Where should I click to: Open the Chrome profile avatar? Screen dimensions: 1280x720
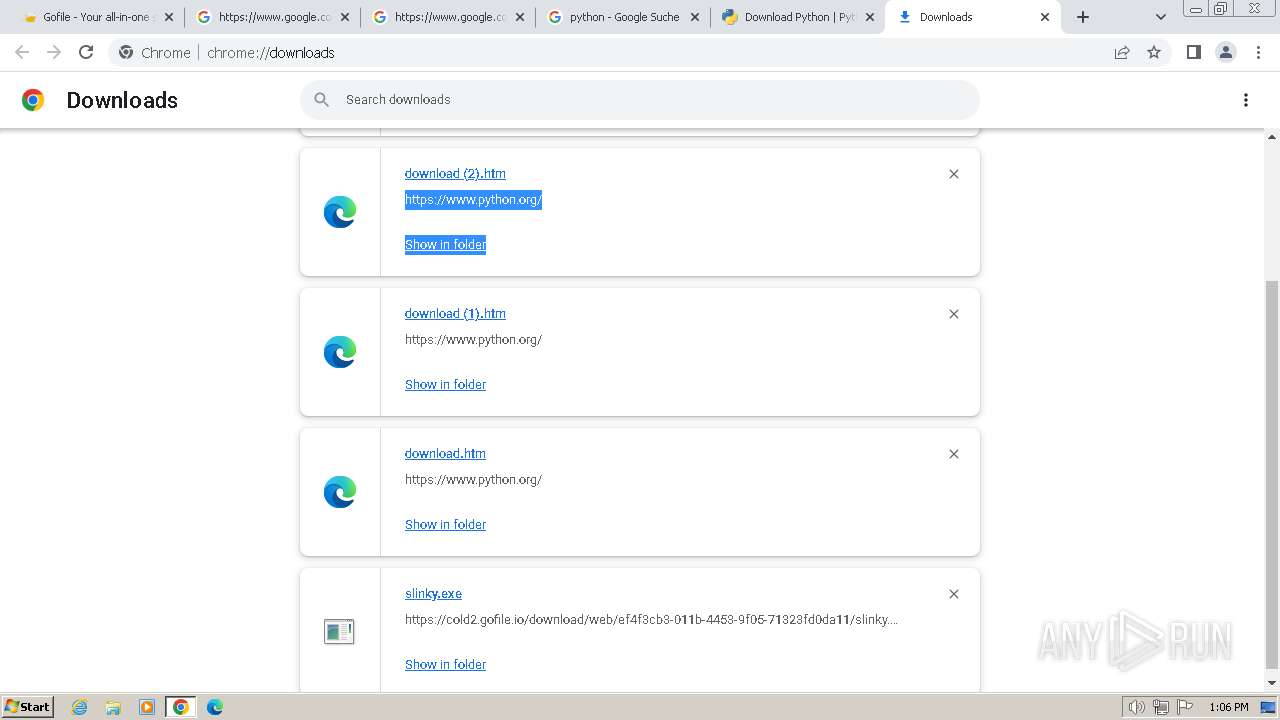(x=1226, y=53)
